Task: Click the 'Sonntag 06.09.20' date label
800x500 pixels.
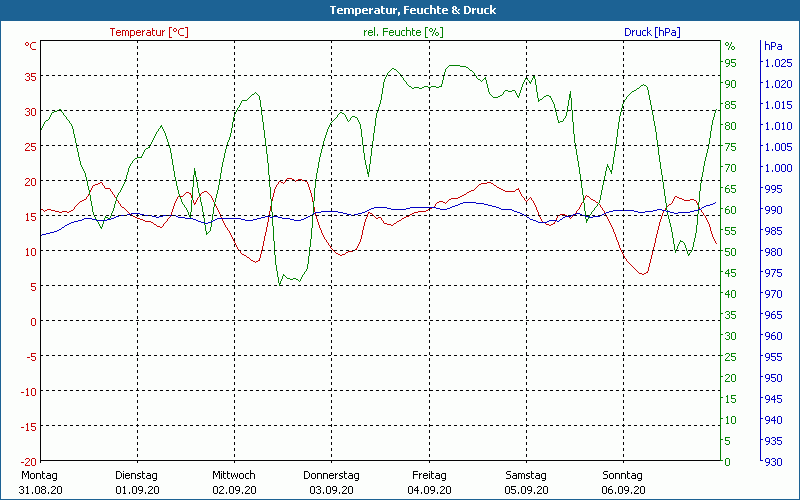Action: pyautogui.click(x=624, y=482)
